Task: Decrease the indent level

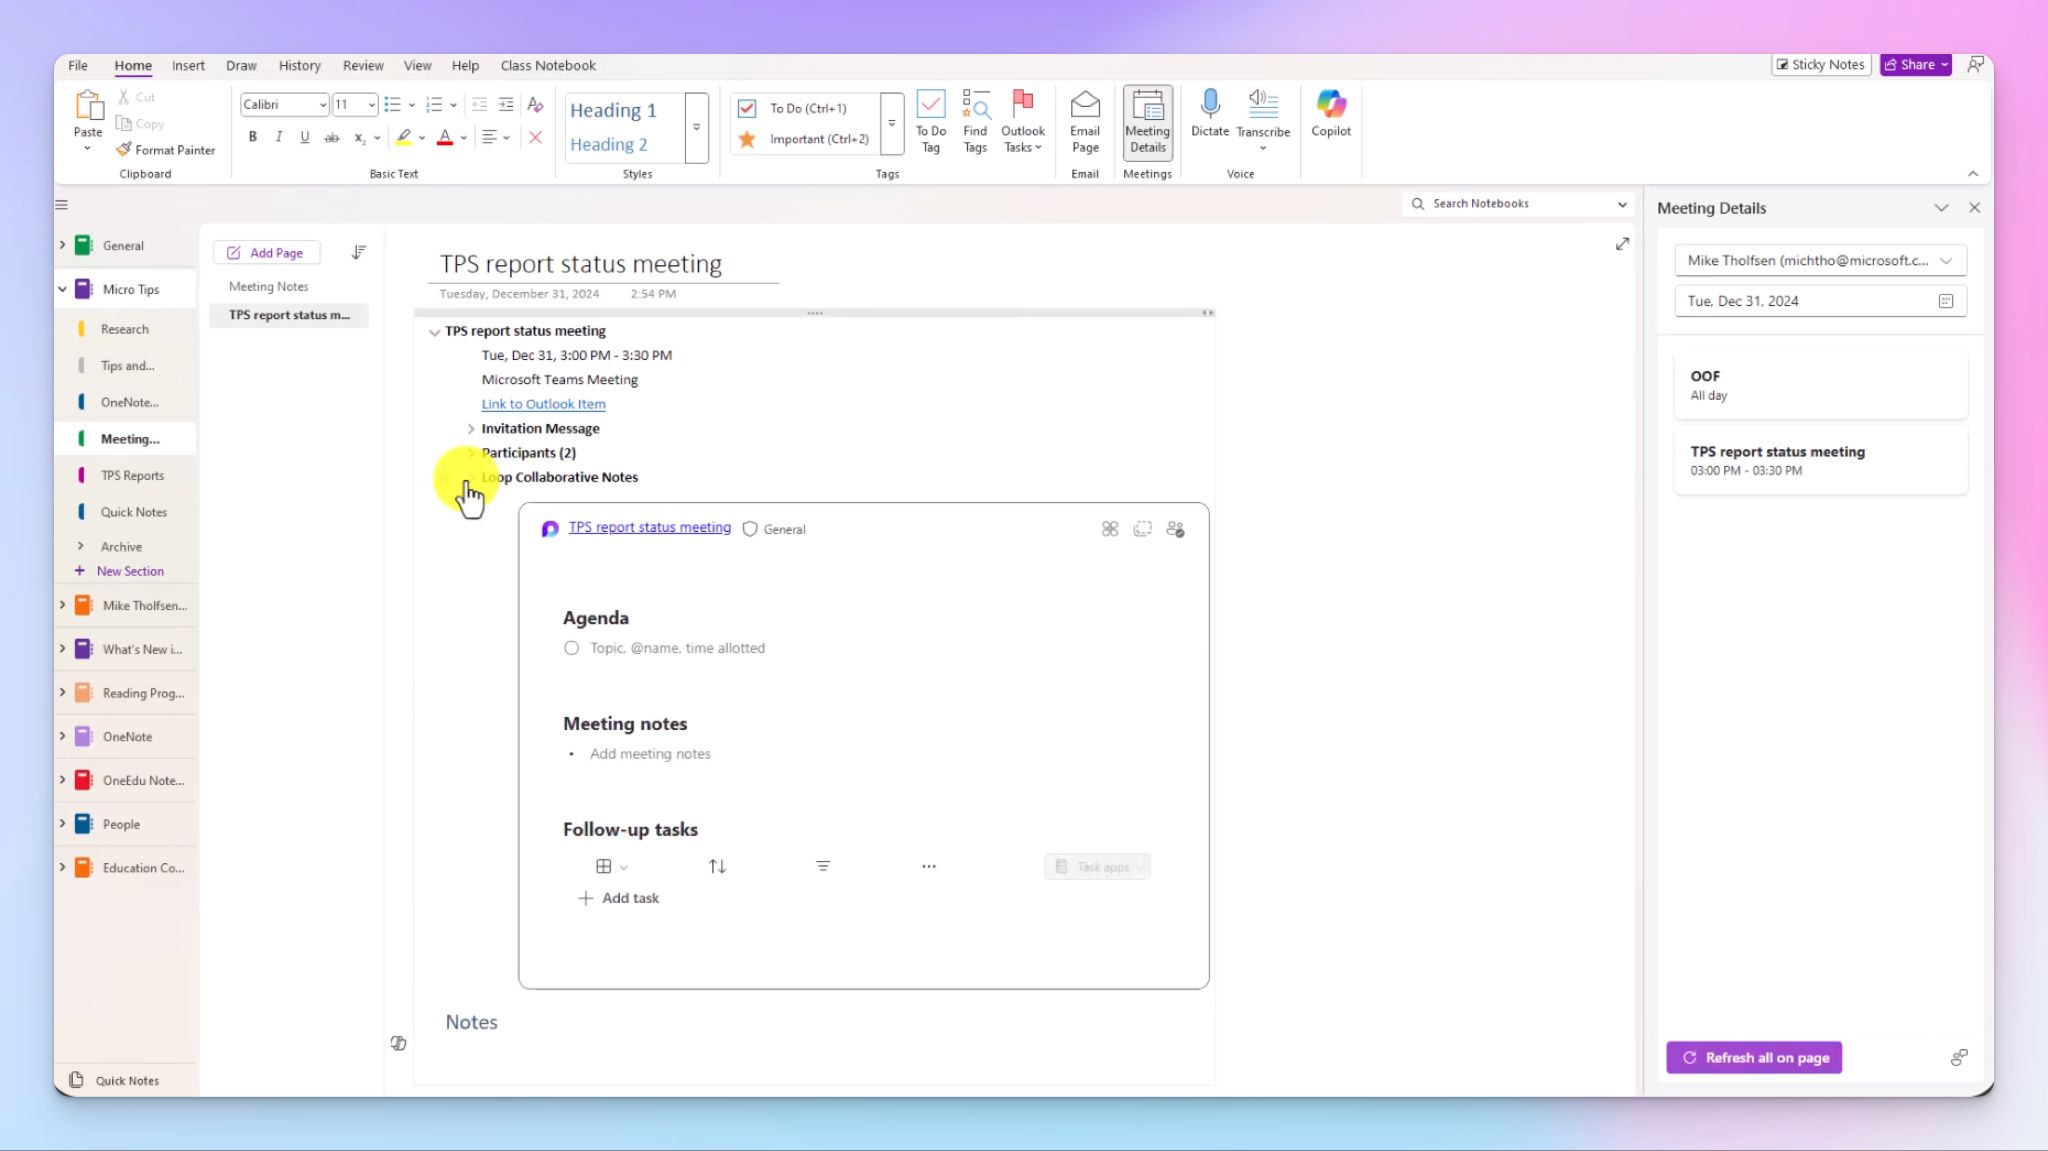Action: coord(479,105)
